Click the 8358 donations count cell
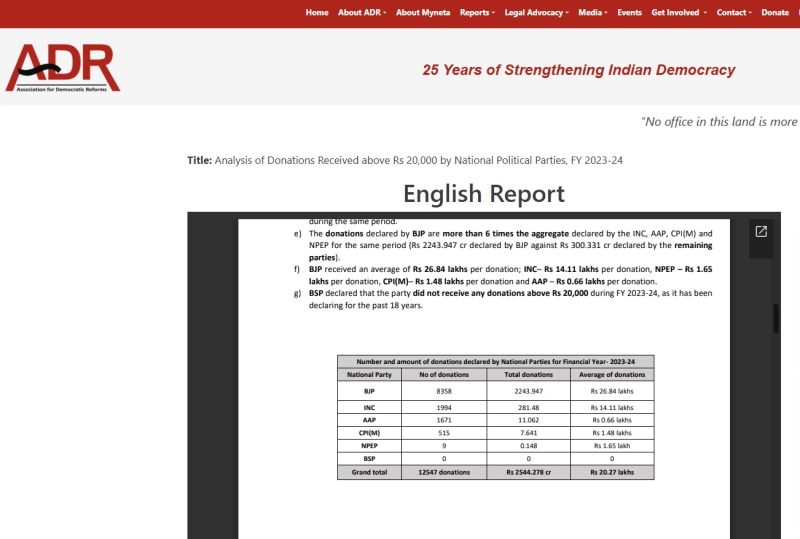 [444, 391]
